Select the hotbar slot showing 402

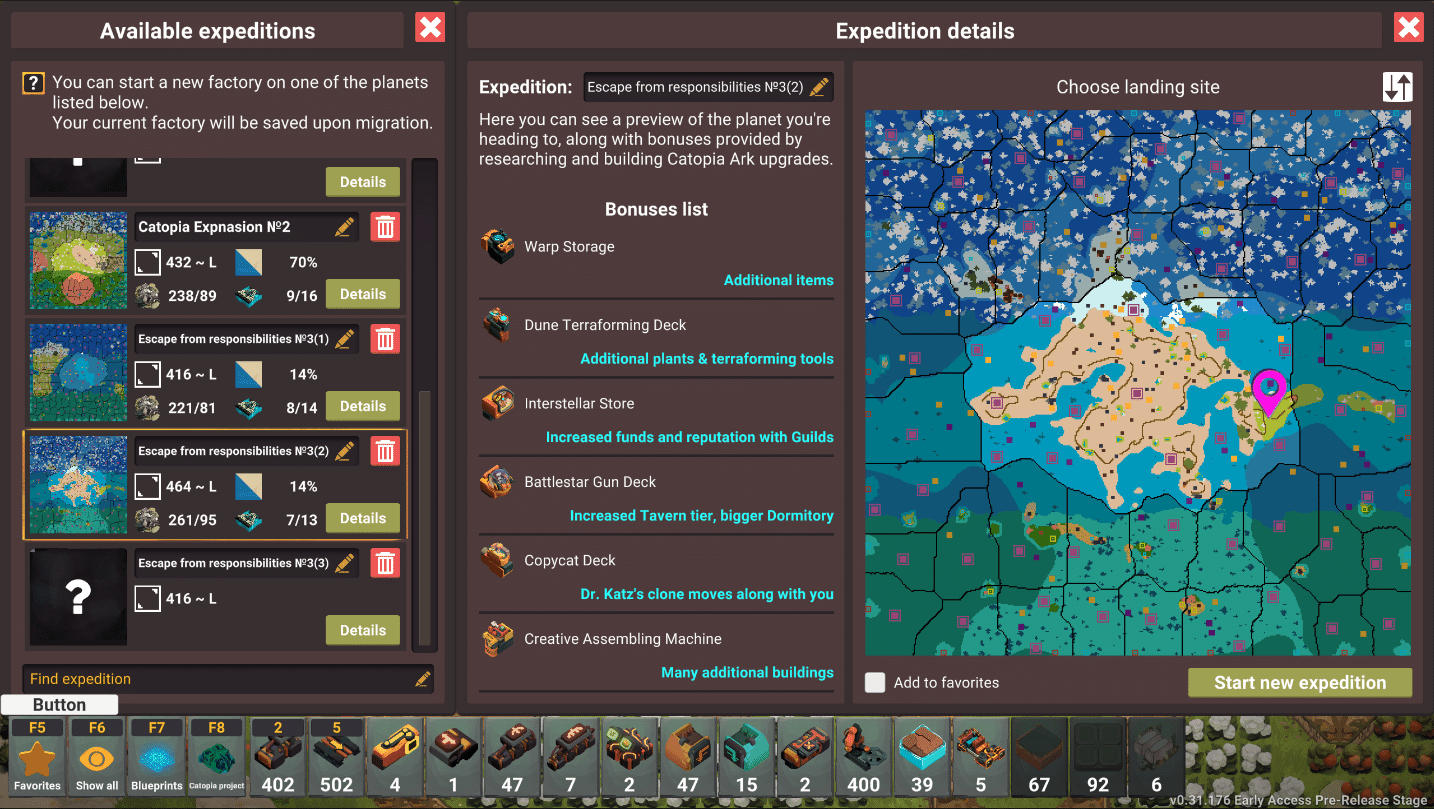click(x=278, y=757)
